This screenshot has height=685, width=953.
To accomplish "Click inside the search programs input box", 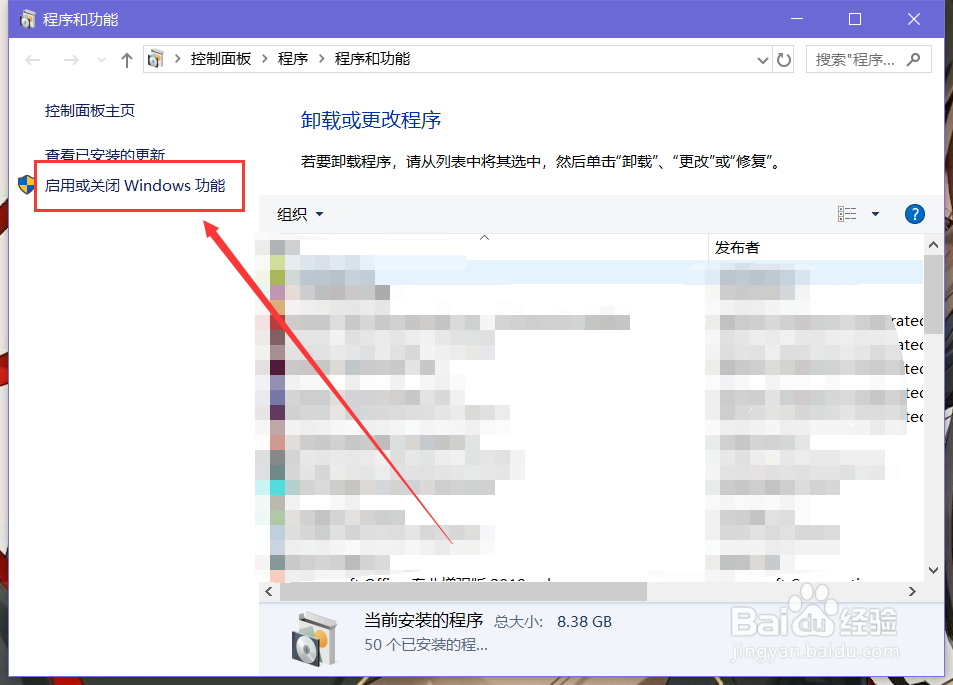I will [855, 59].
